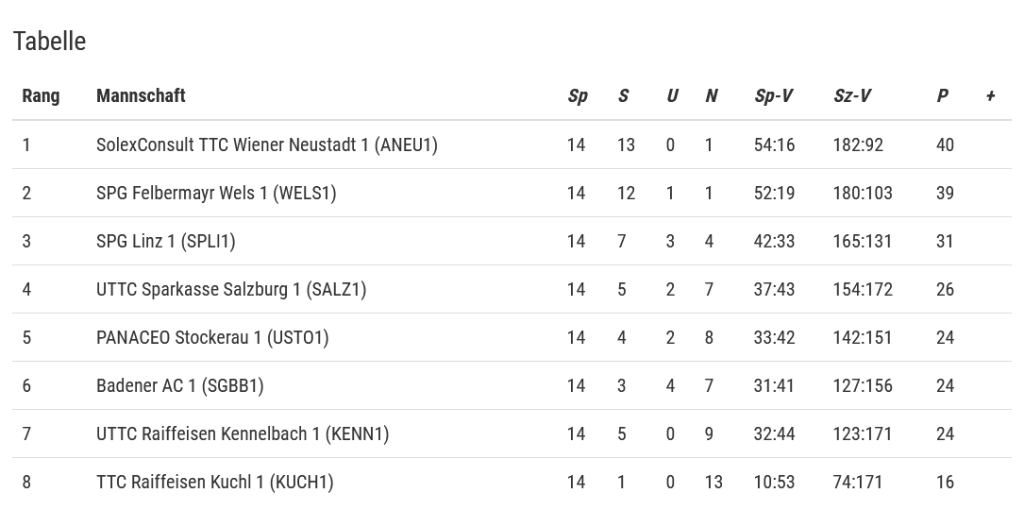The image size is (1024, 527).
Task: Click TTC Raiffeisen Kuchl 1 team
Action: 215,482
